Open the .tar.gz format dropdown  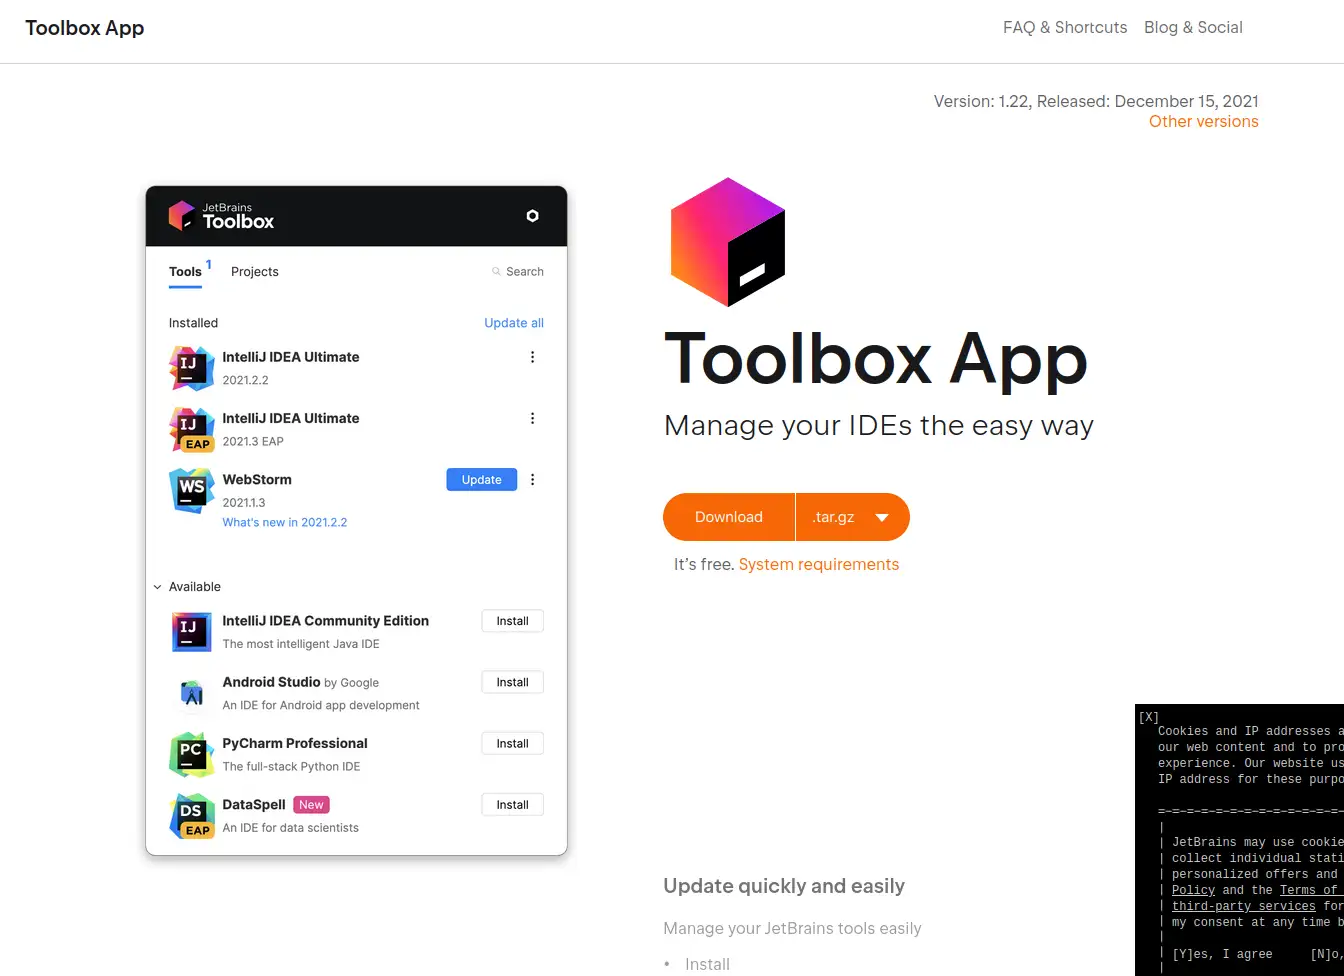853,517
